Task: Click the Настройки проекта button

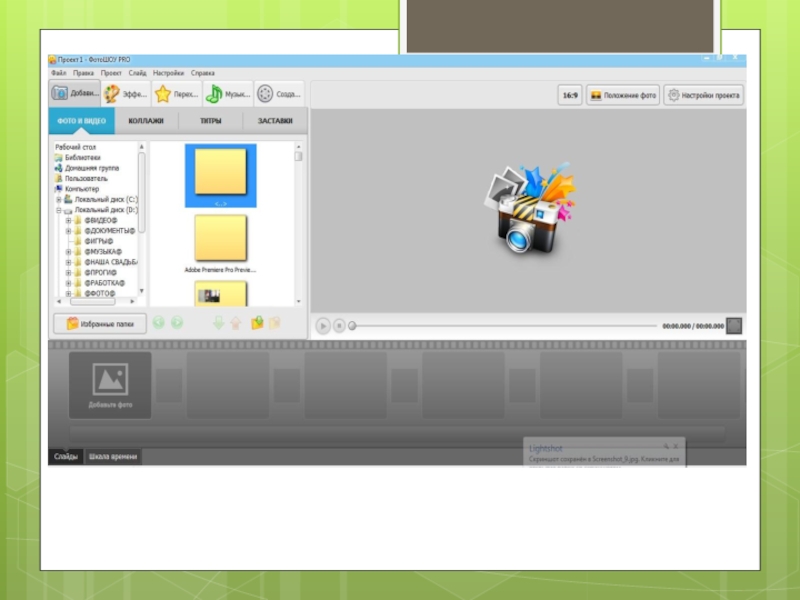Action: 705,96
